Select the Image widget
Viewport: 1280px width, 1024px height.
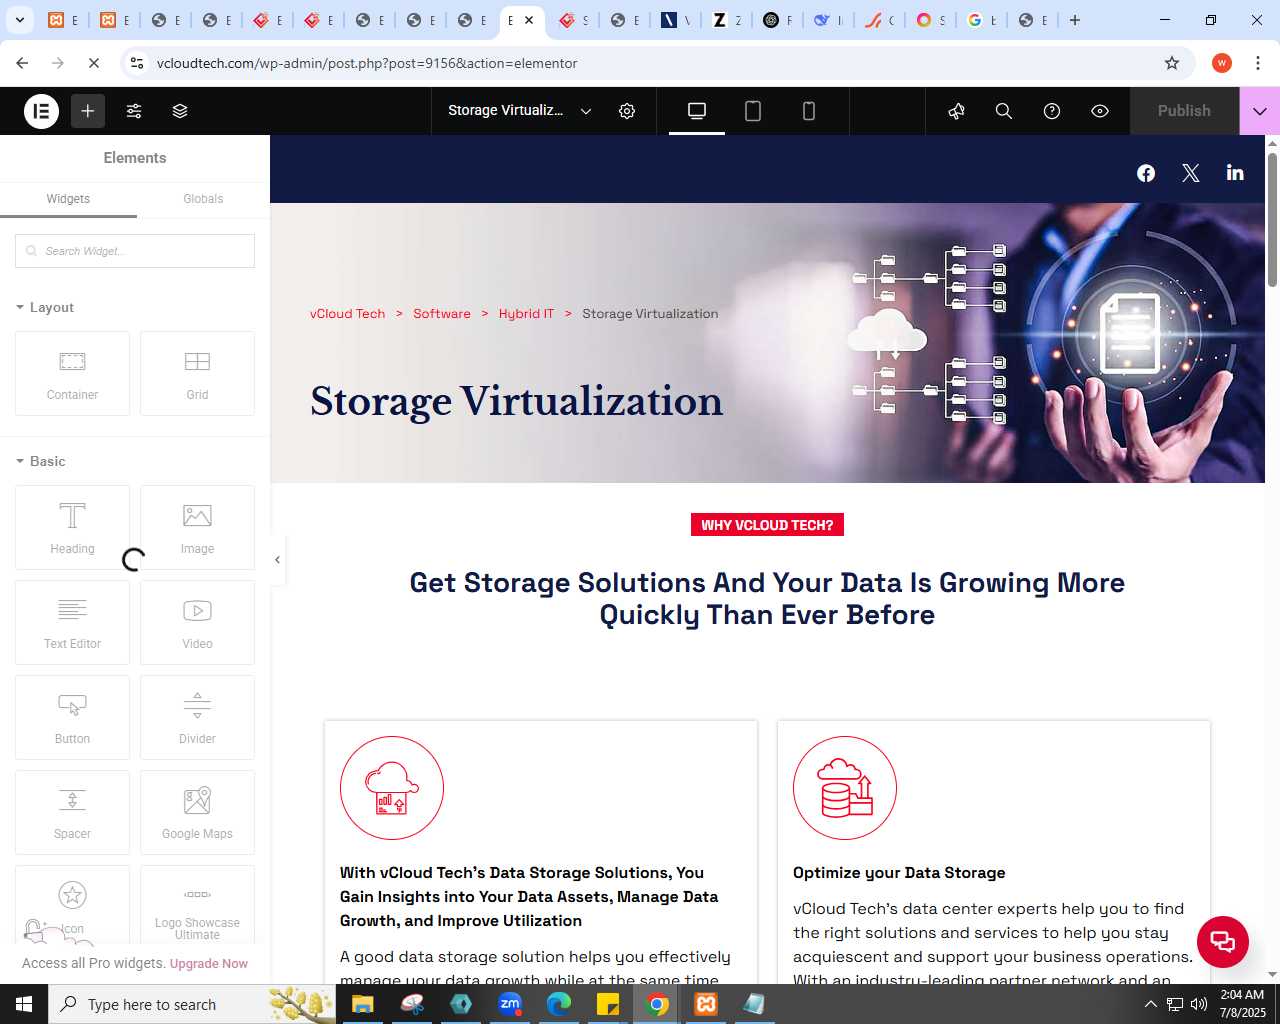(x=197, y=527)
